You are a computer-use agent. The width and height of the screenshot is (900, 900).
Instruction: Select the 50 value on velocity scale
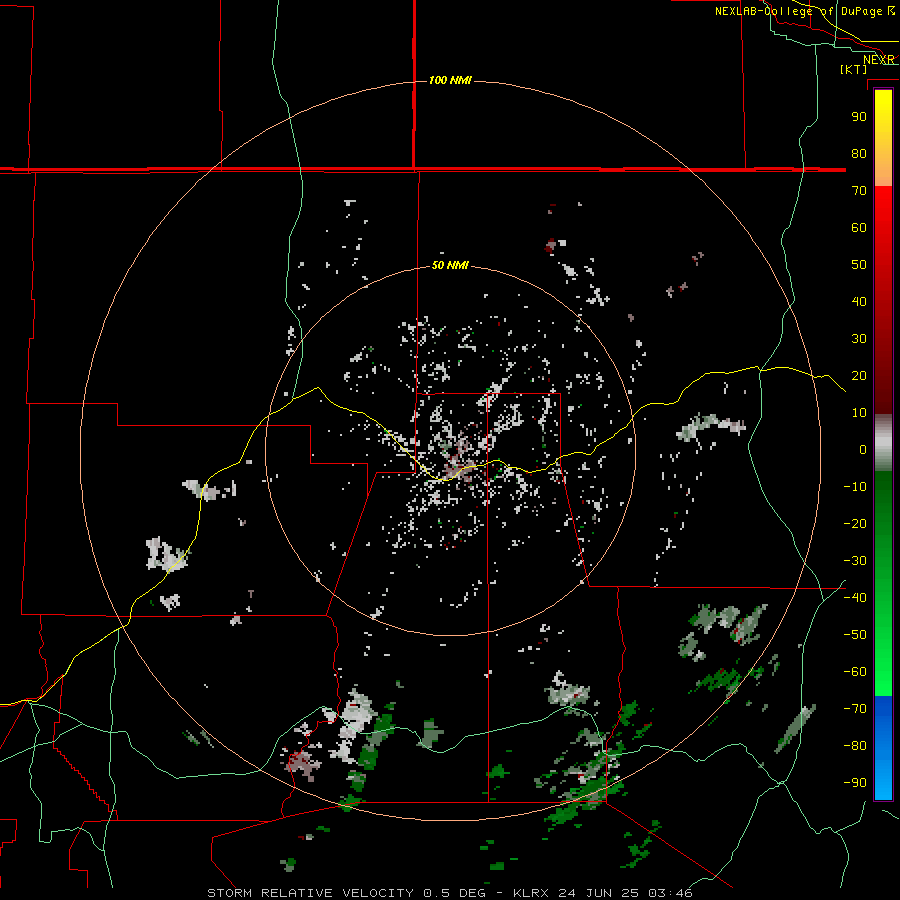859,265
